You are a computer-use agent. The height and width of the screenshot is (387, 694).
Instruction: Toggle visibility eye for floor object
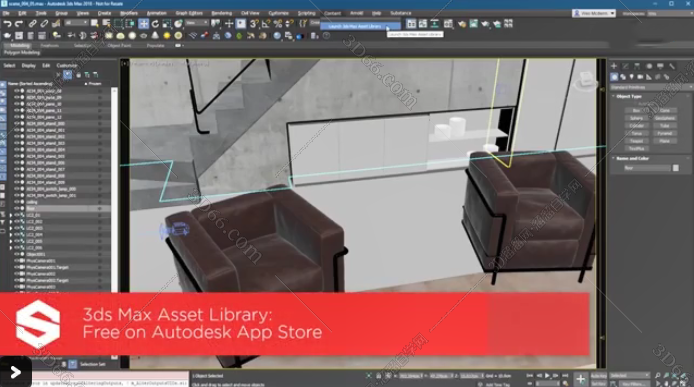pyautogui.click(x=17, y=208)
